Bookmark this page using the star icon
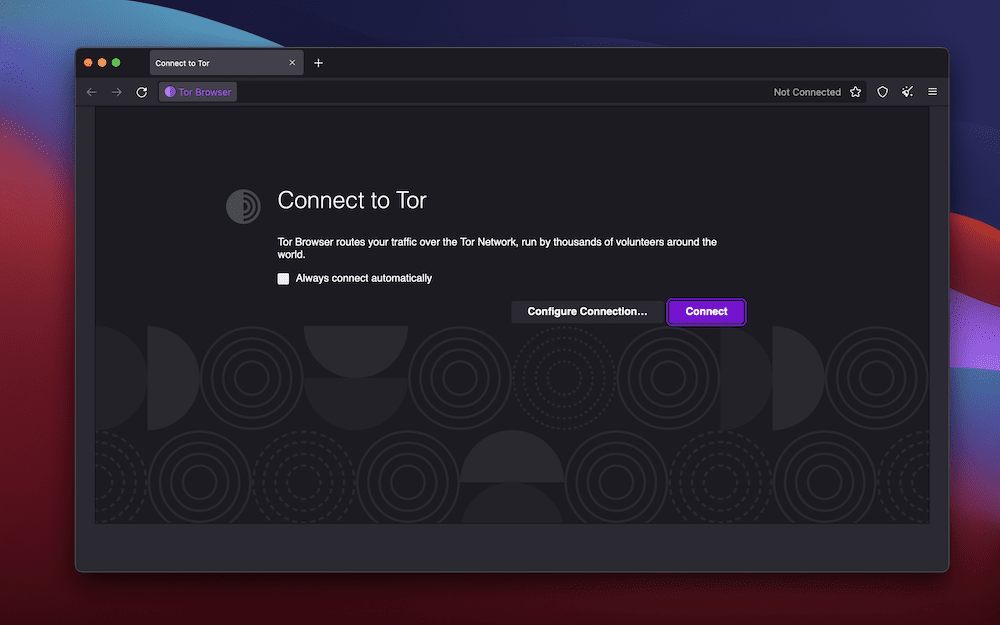This screenshot has width=1000, height=625. click(x=856, y=91)
